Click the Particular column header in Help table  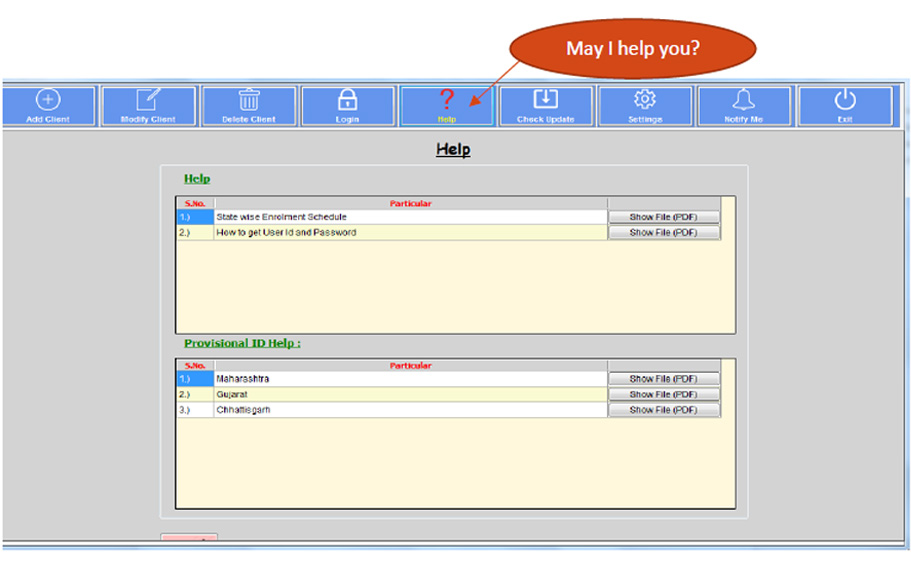tap(410, 204)
